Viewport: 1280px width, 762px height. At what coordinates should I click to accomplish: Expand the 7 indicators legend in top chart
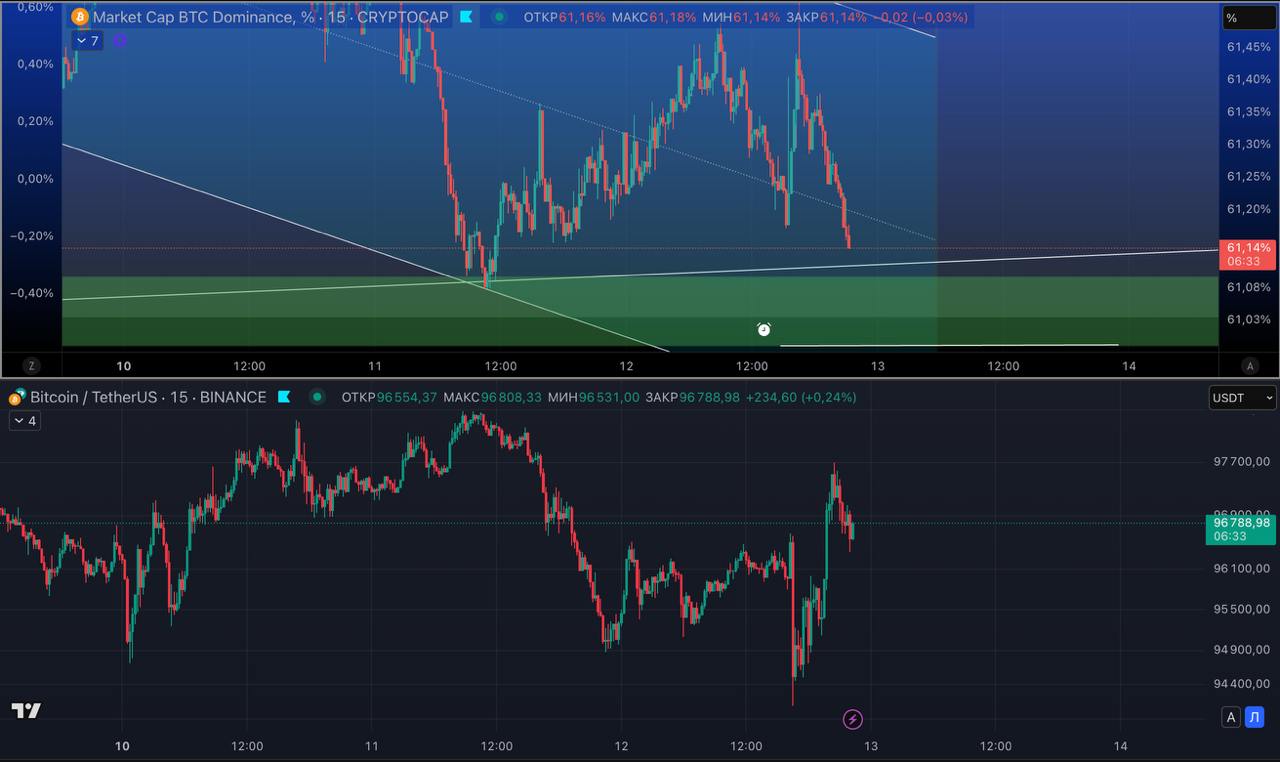coord(87,41)
